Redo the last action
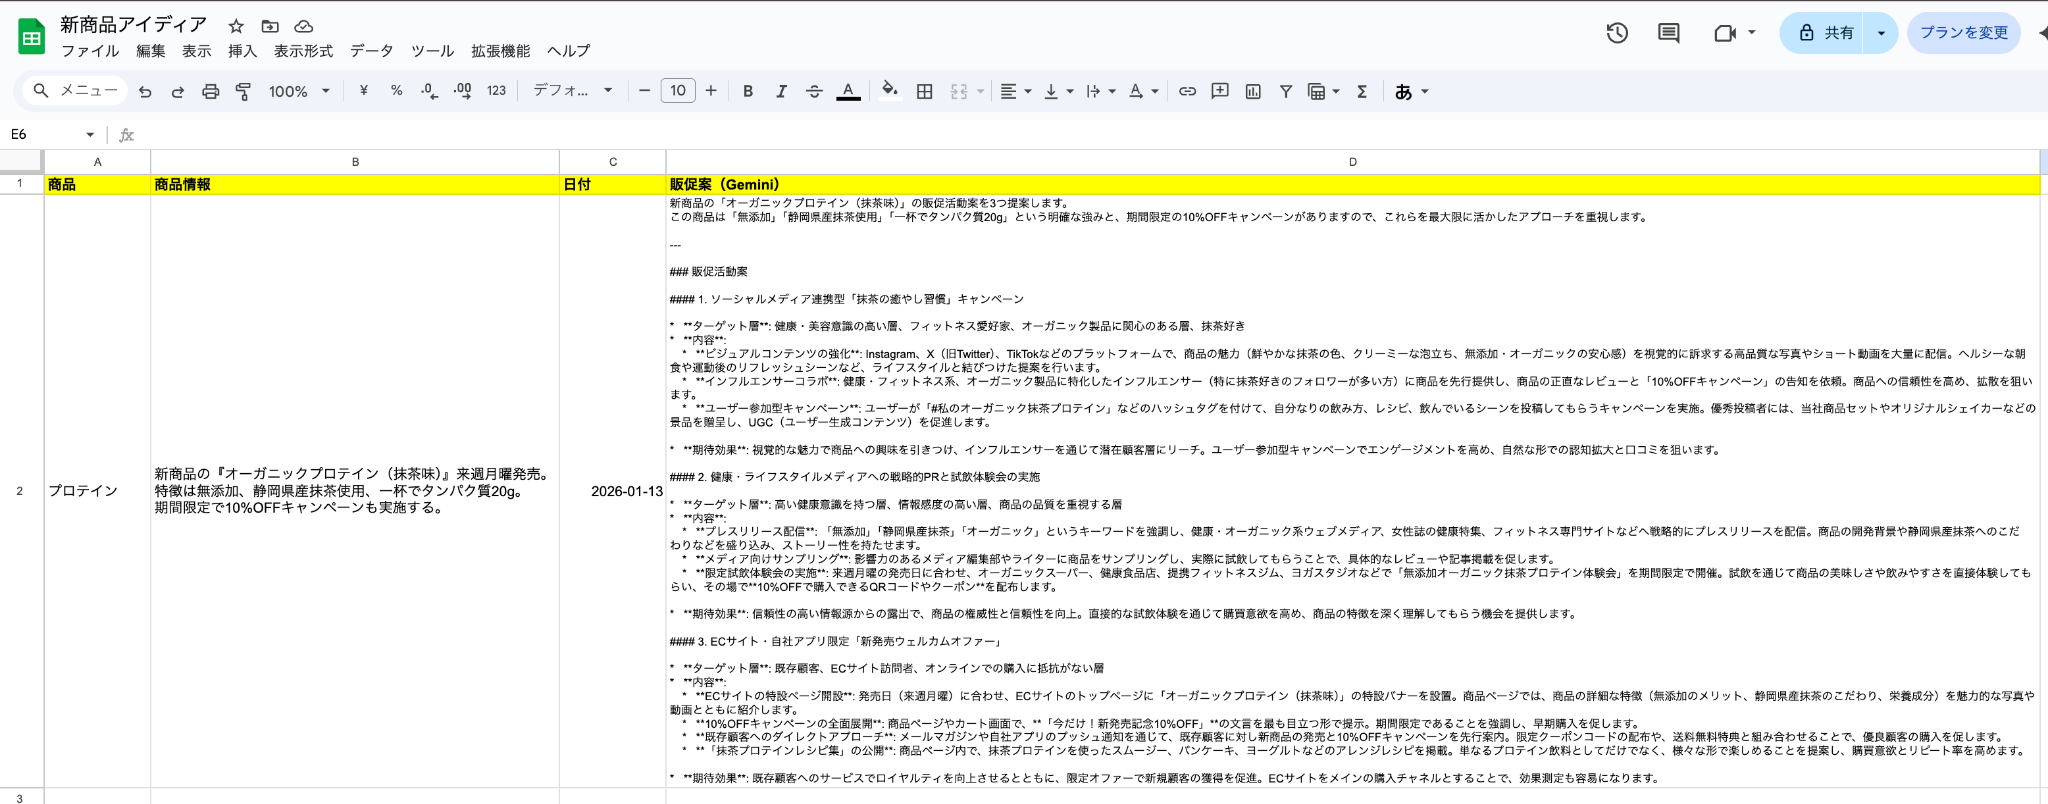This screenshot has width=2048, height=804. point(178,91)
